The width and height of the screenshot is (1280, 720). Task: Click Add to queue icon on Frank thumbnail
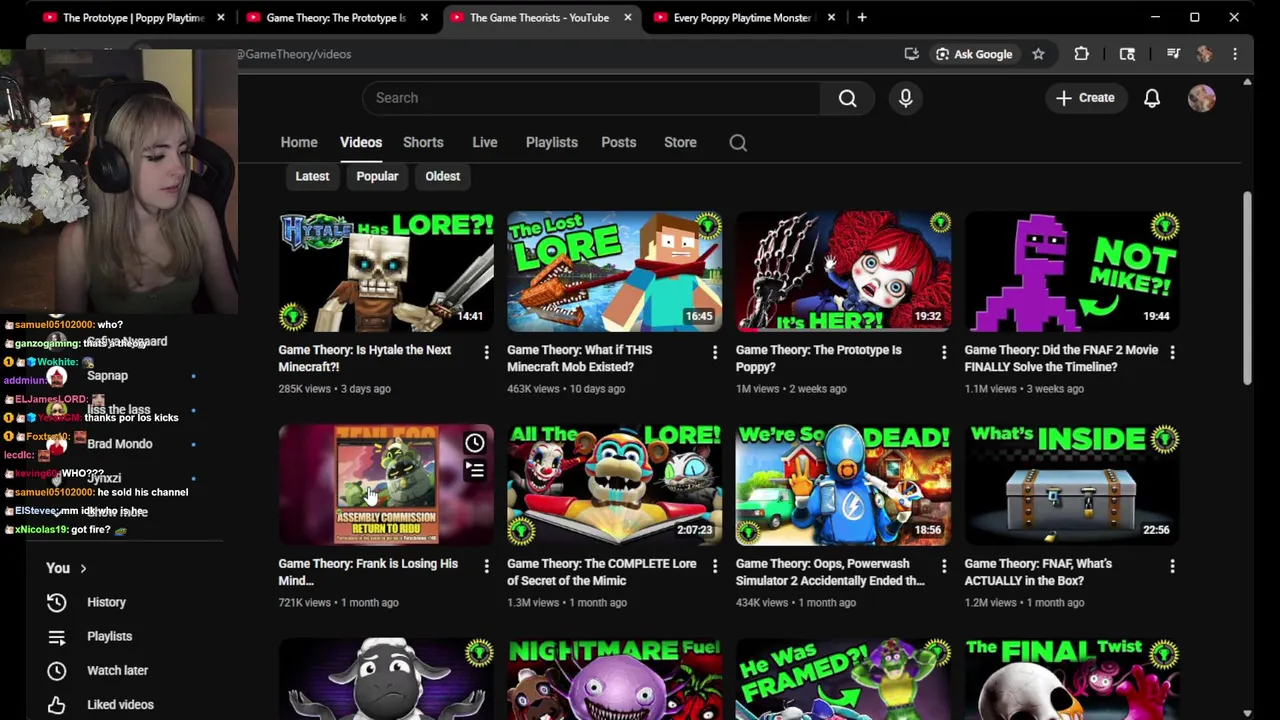[474, 470]
